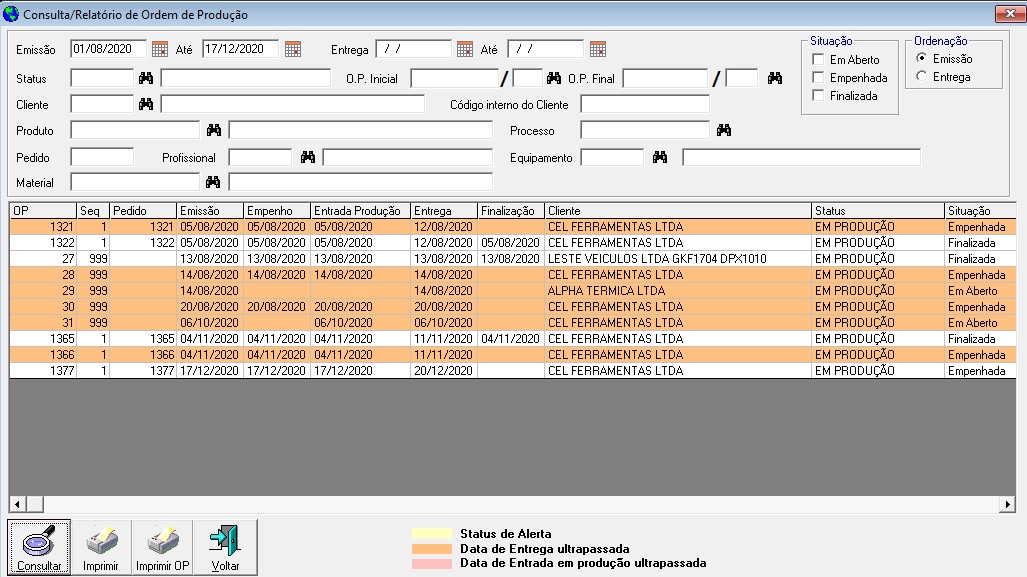Open calendar picker for Emissão start date
Screen dimensions: 1027x577
tap(160, 49)
